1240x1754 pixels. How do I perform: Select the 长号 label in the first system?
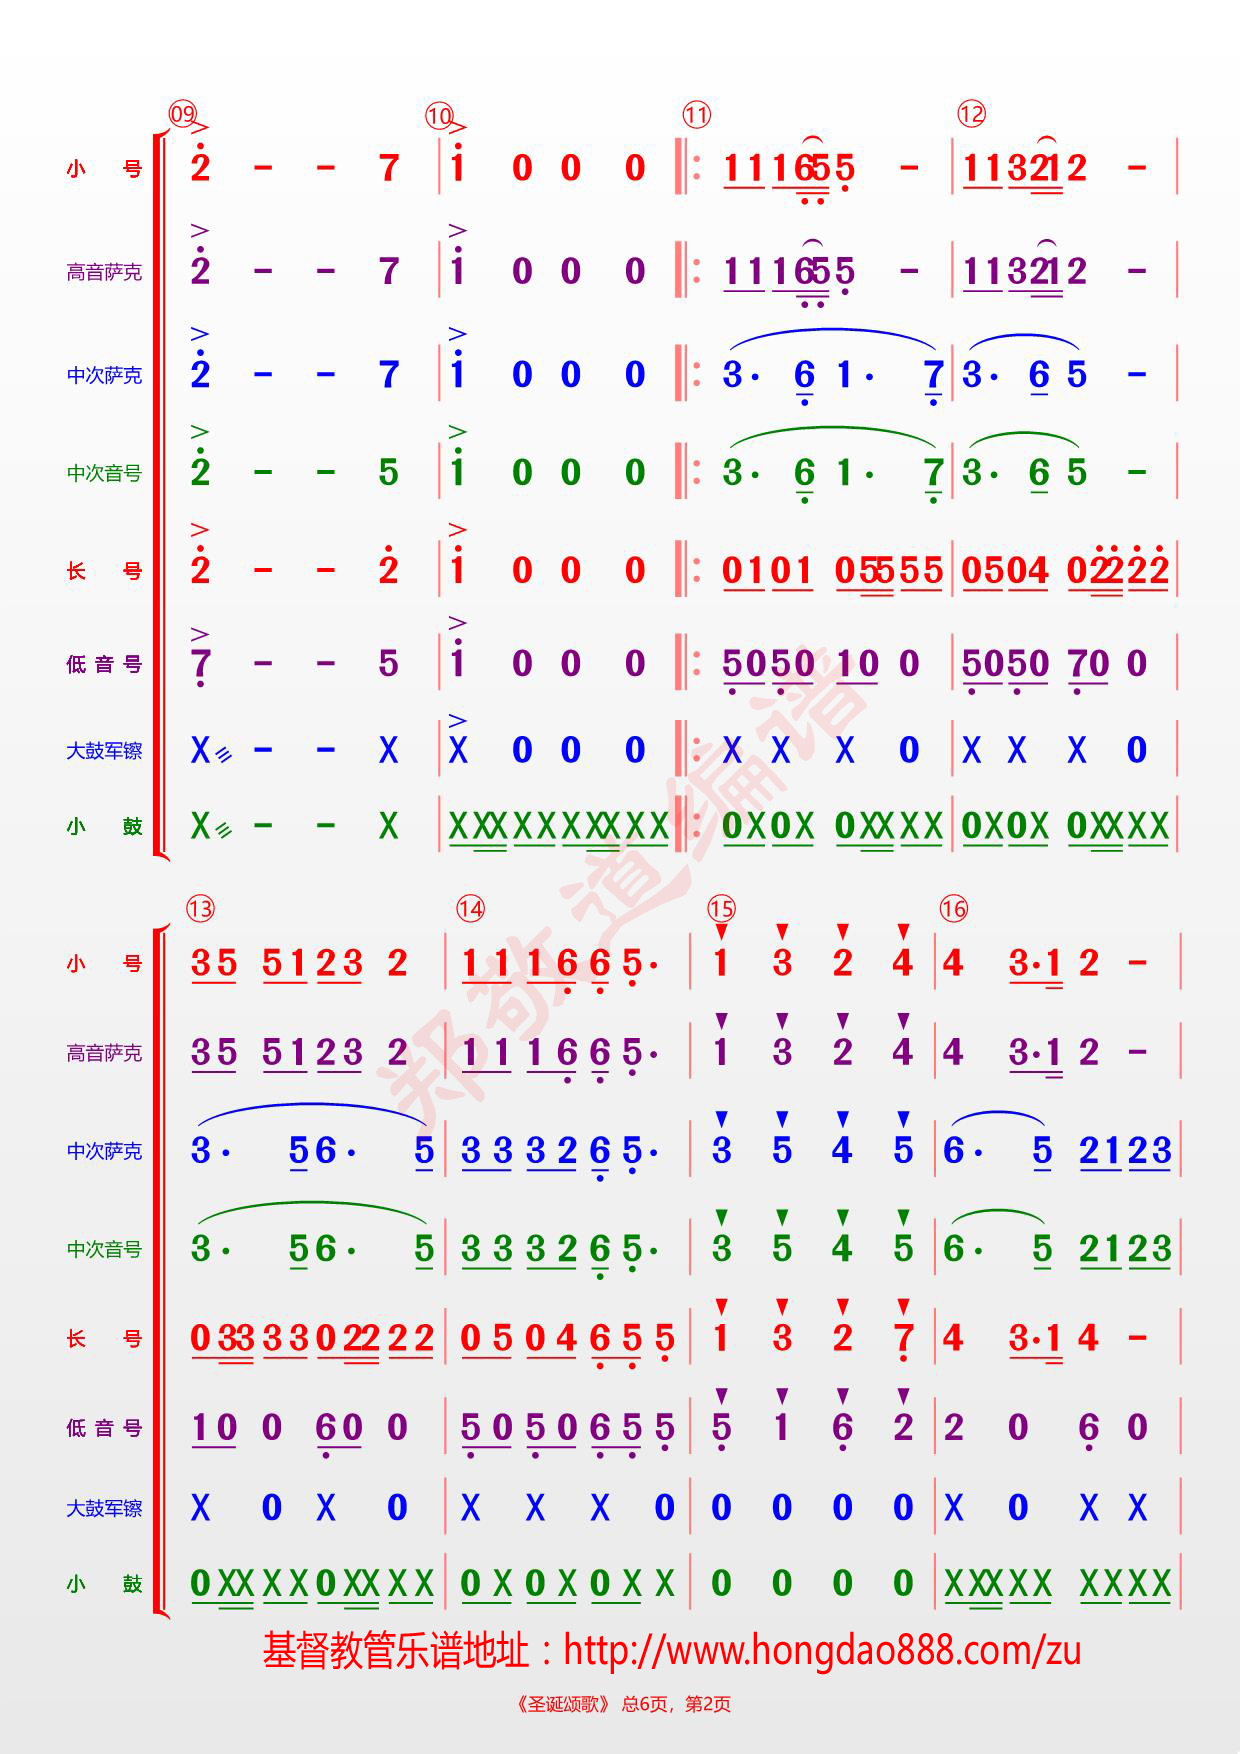coord(104,571)
